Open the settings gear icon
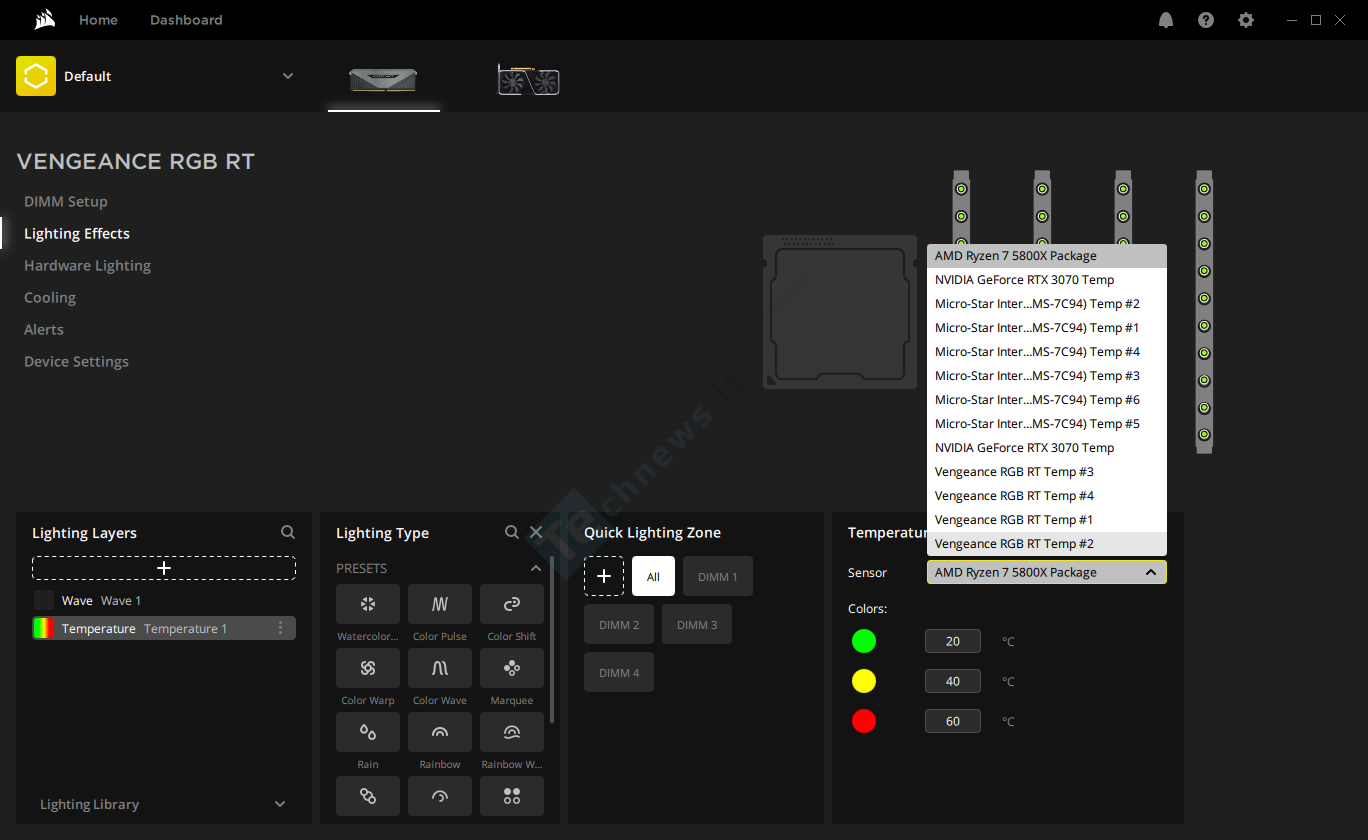The image size is (1368, 840). tap(1246, 20)
